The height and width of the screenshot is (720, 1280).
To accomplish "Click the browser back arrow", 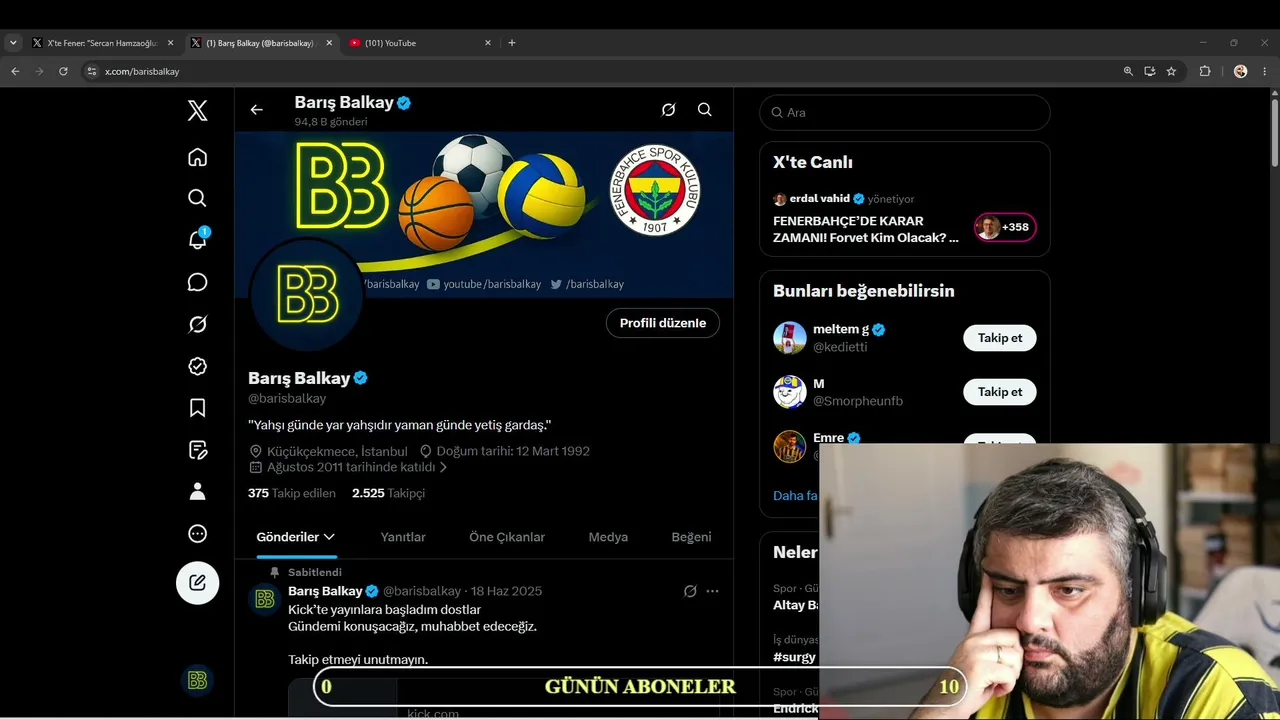I will click(x=15, y=71).
